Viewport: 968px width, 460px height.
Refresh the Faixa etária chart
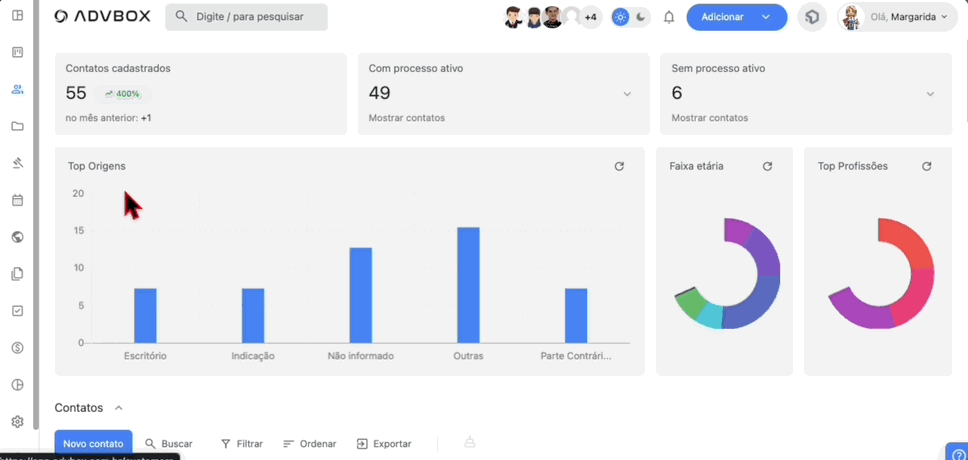(767, 166)
